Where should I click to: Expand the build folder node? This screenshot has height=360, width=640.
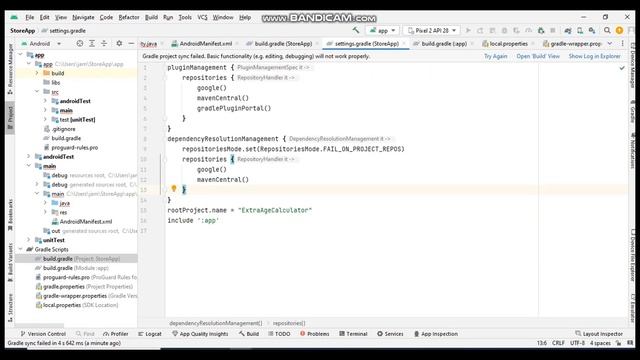click(37, 73)
